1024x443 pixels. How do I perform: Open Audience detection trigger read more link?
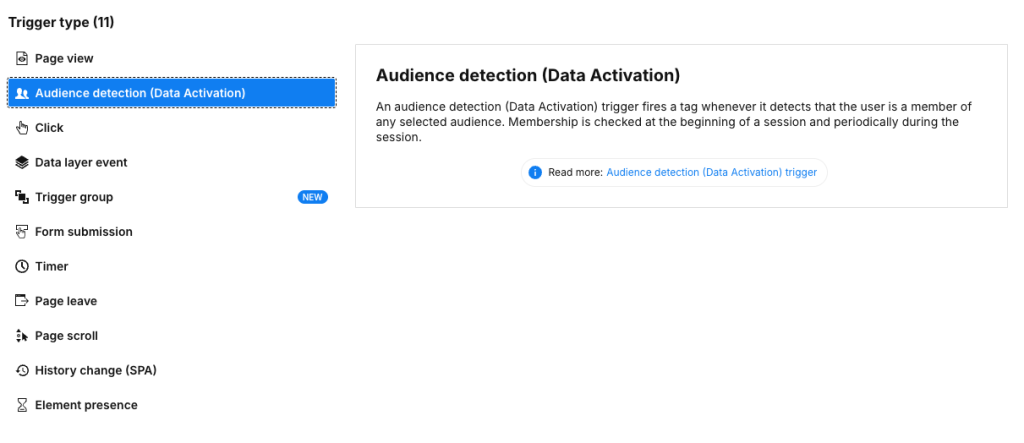(711, 173)
